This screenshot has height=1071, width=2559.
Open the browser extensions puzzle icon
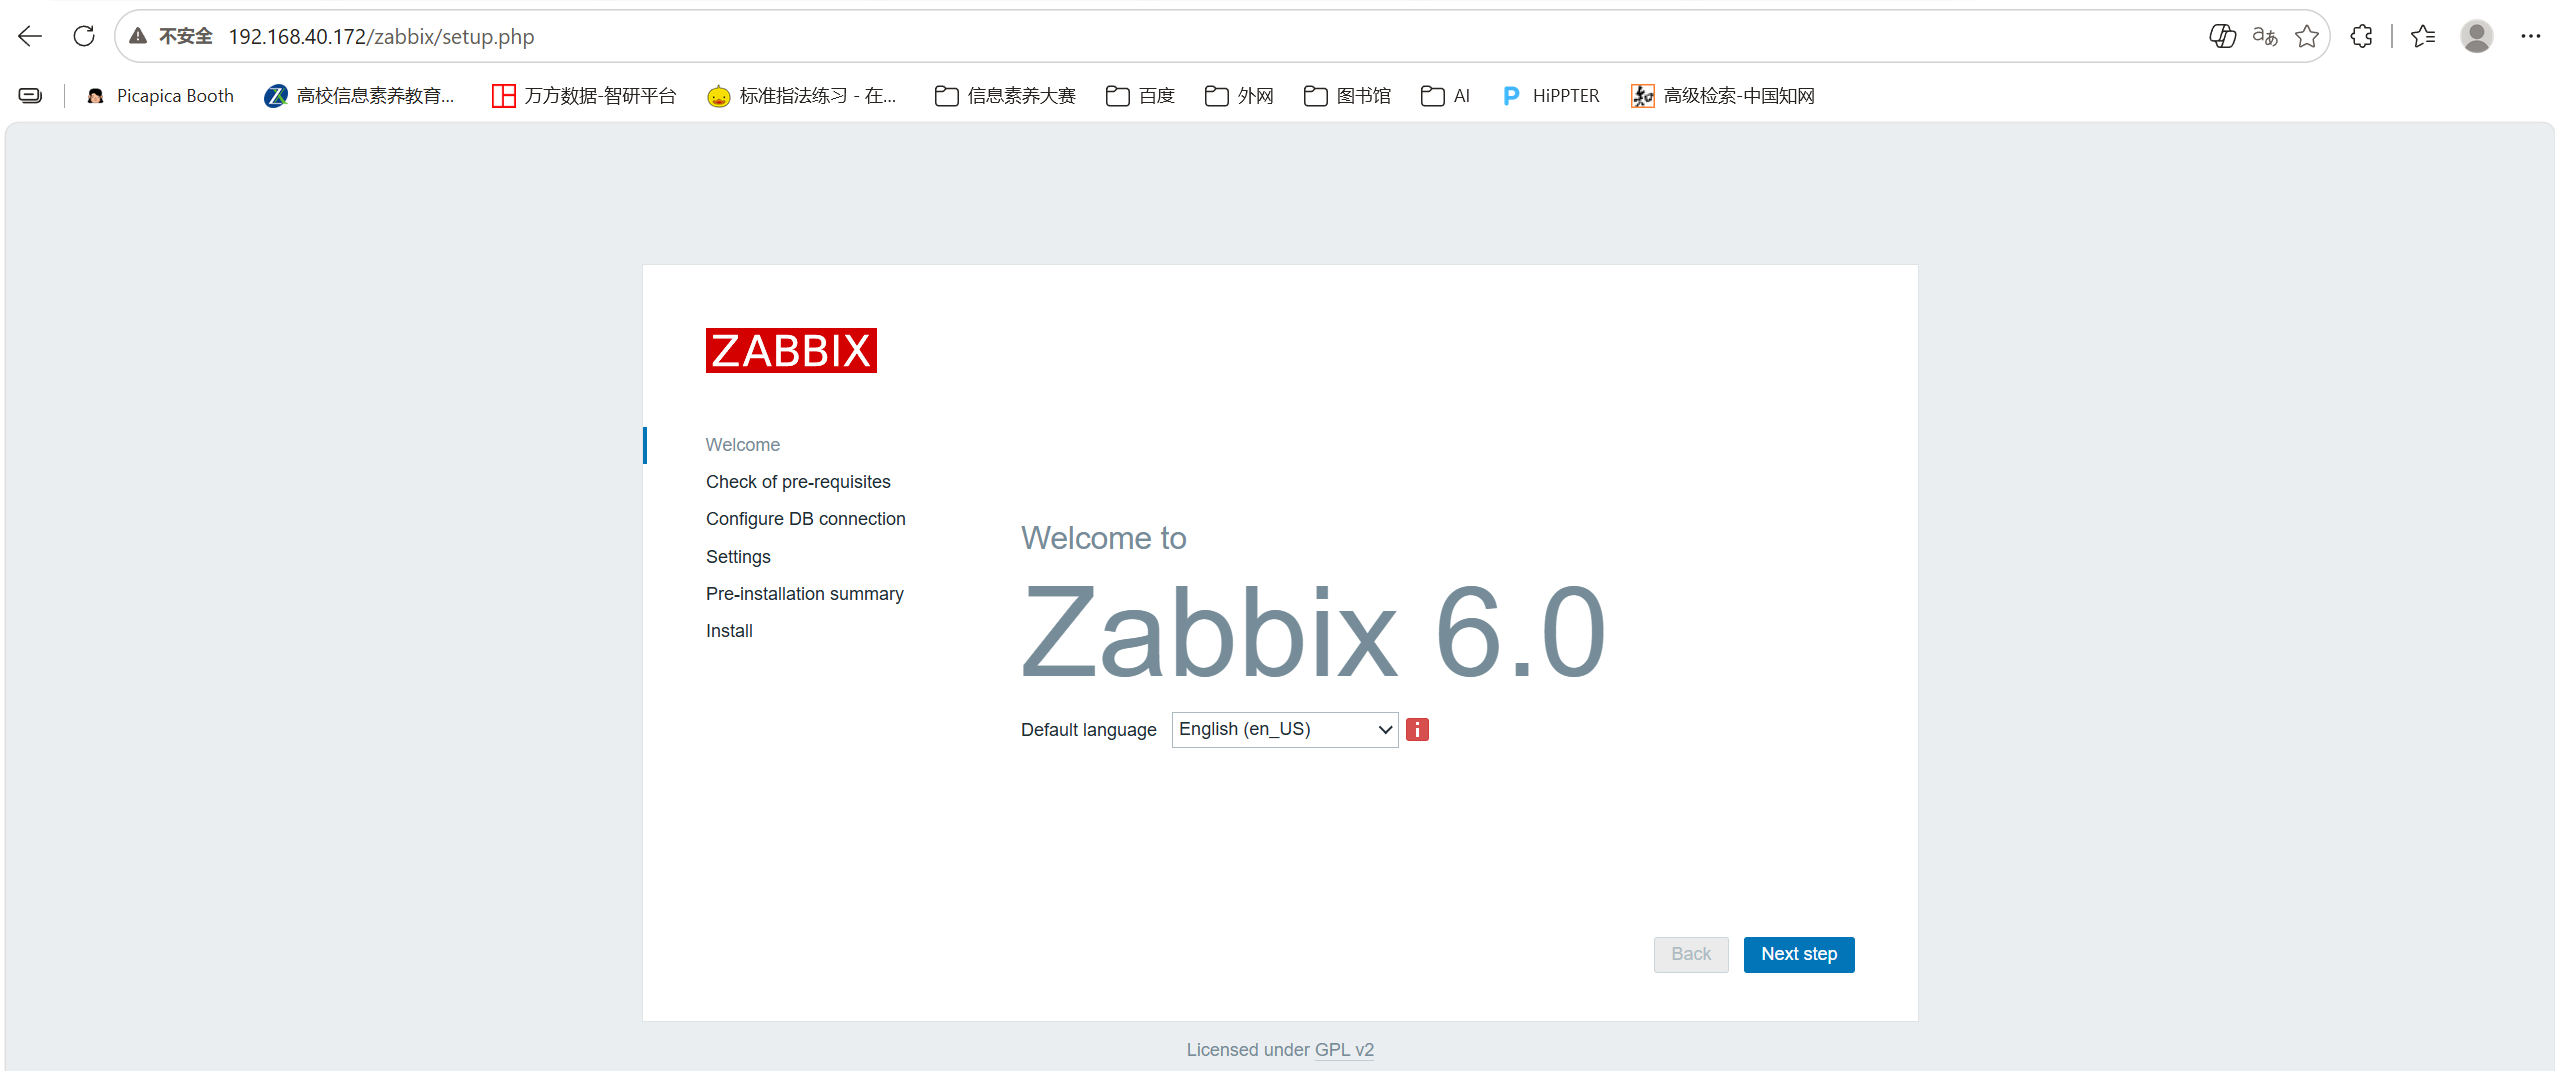(x=2361, y=37)
